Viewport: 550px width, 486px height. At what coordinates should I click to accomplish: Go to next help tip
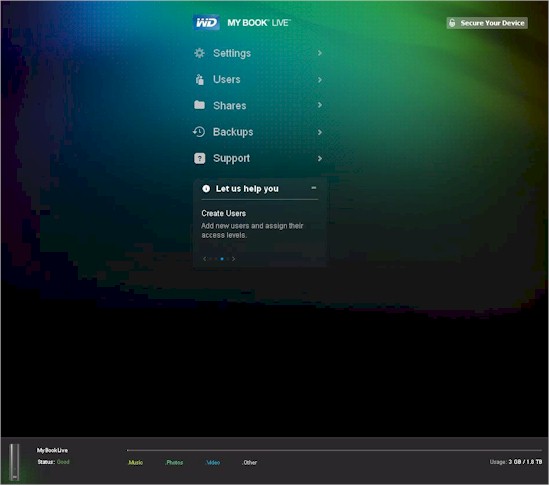click(234, 259)
